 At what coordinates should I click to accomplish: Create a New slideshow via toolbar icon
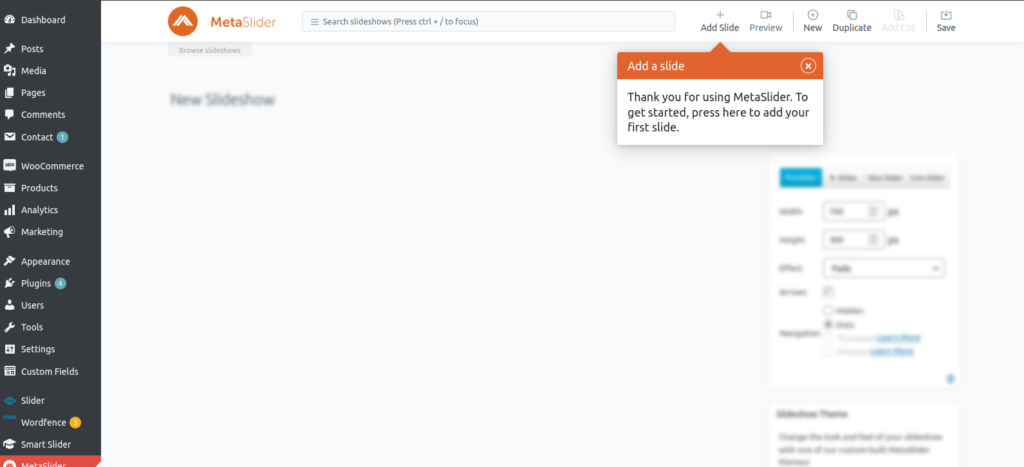(x=812, y=15)
